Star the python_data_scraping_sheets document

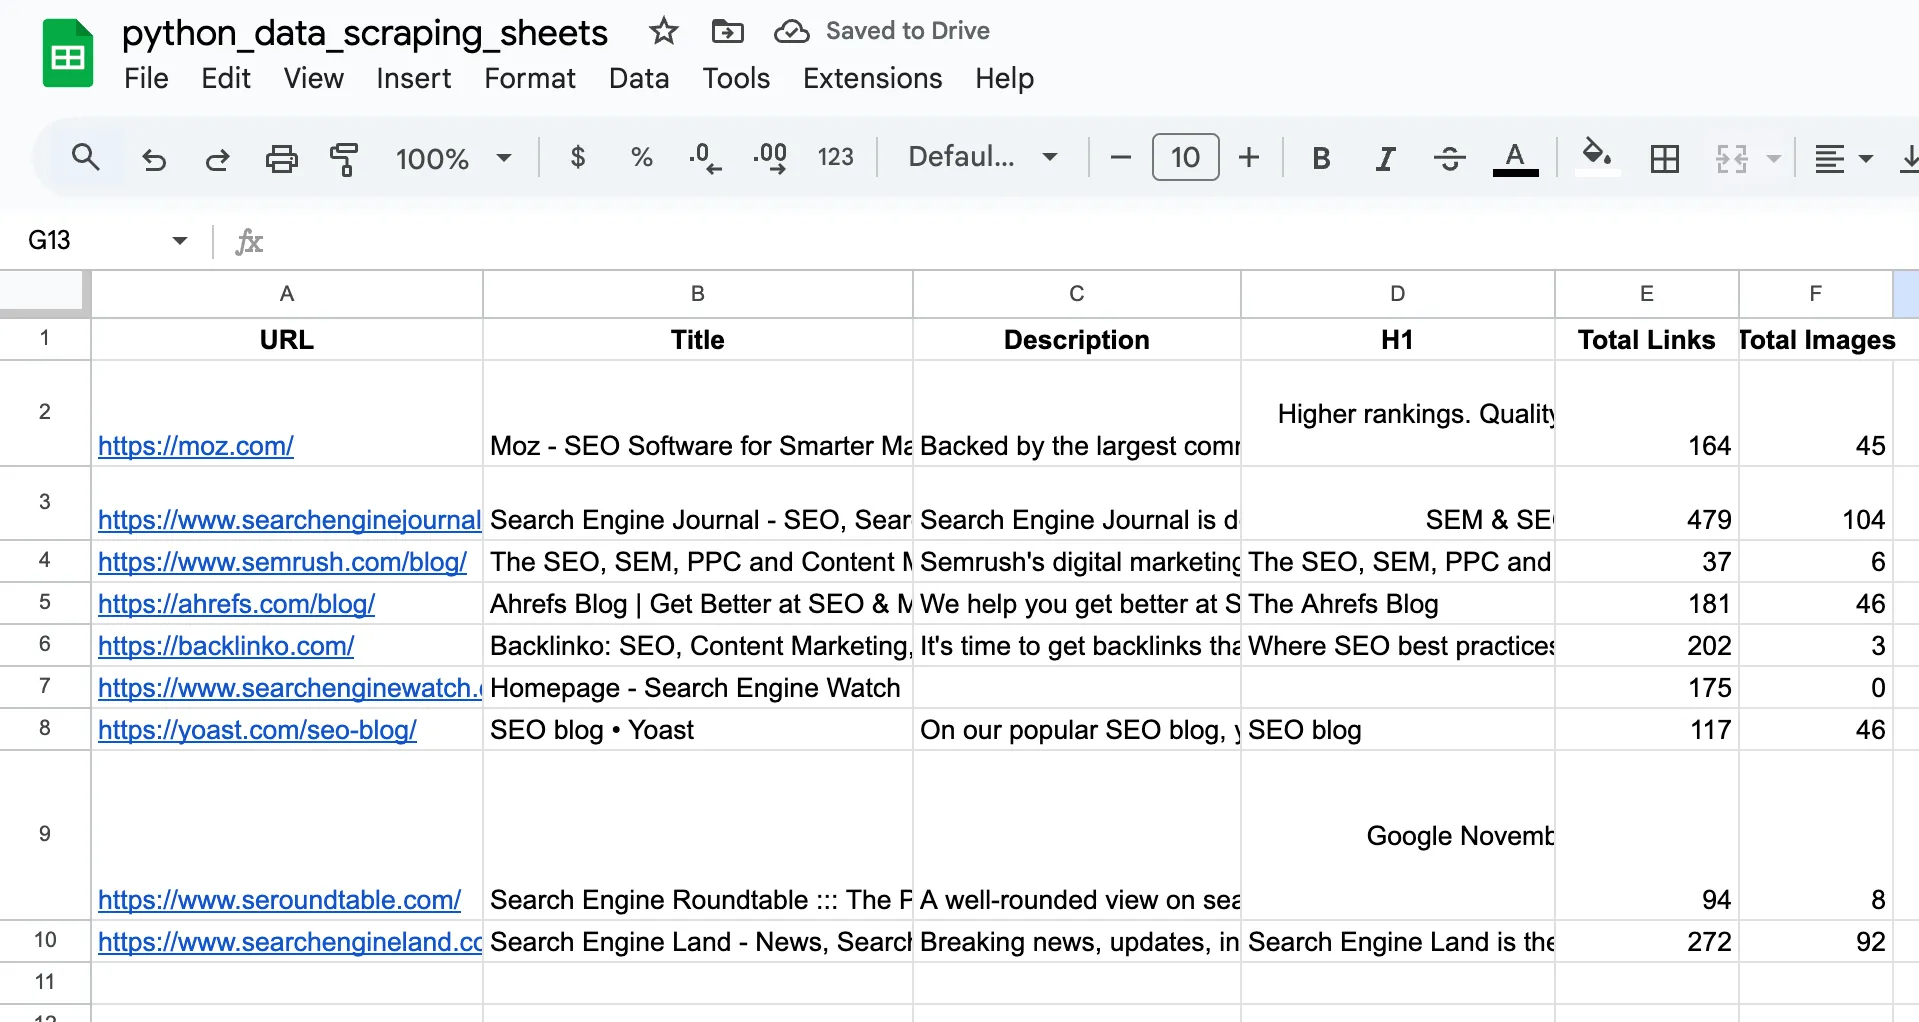[663, 31]
